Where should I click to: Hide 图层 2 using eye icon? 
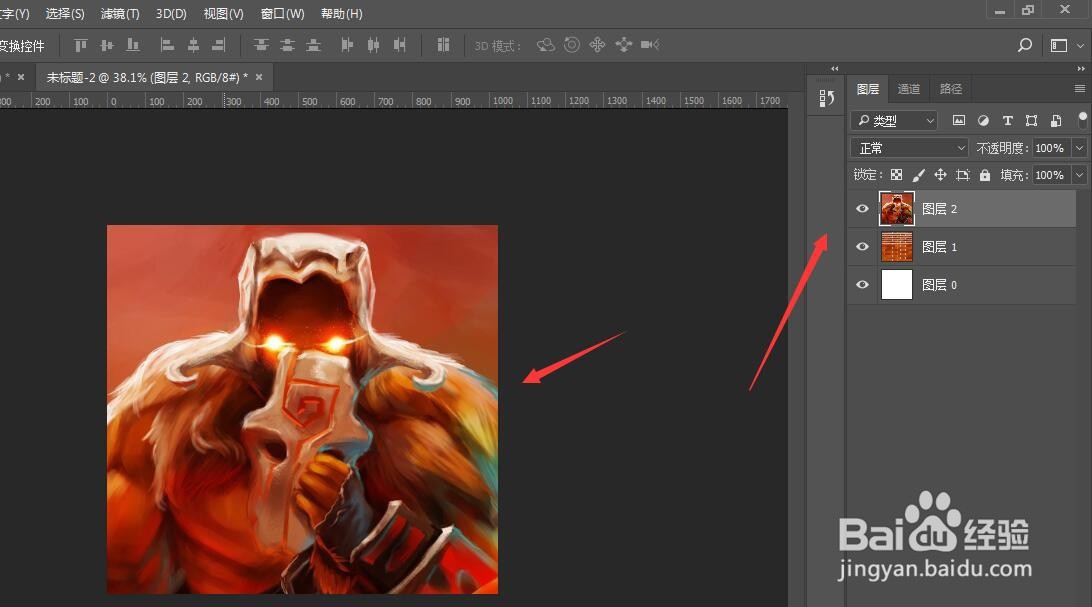pyautogui.click(x=862, y=209)
